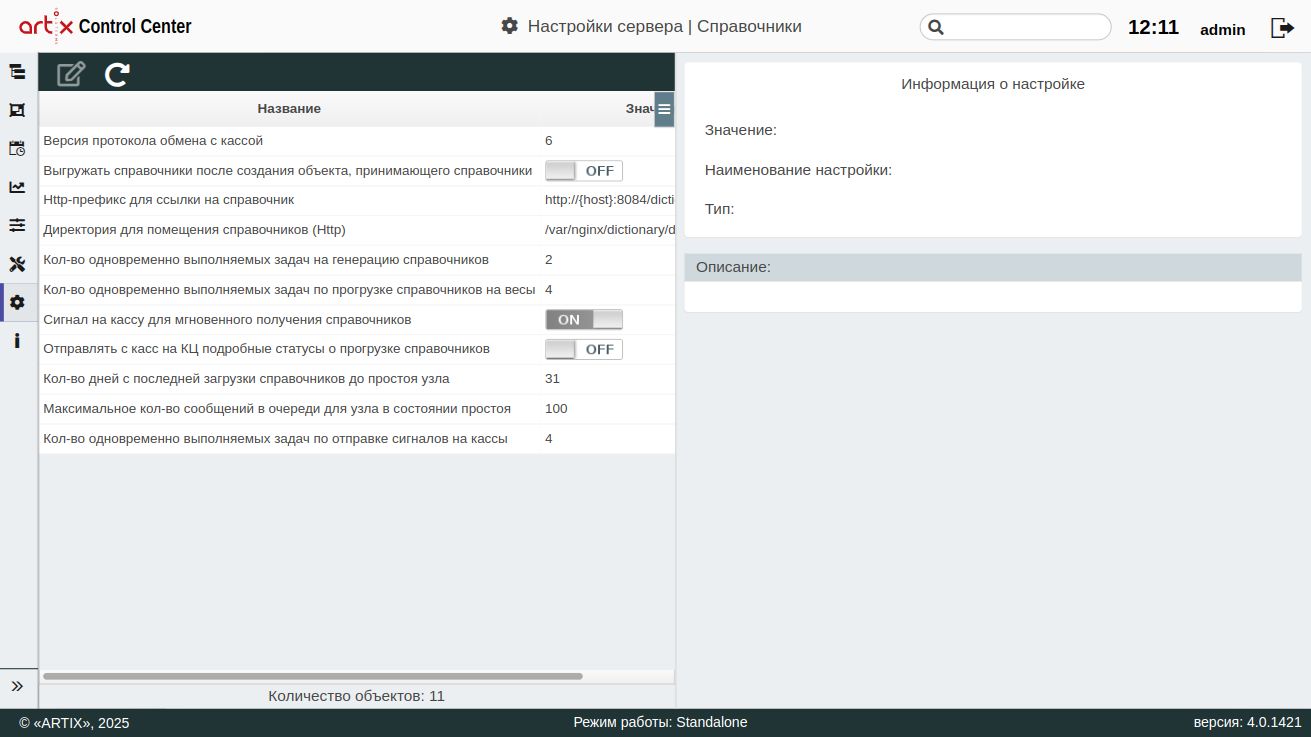Click the 'Название' column header
1311x737 pixels.
289,109
